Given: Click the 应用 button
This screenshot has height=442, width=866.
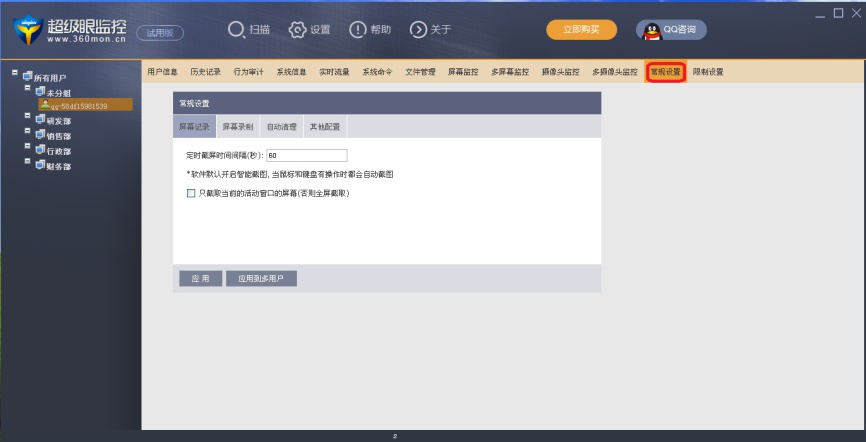Looking at the screenshot, I should [x=200, y=278].
